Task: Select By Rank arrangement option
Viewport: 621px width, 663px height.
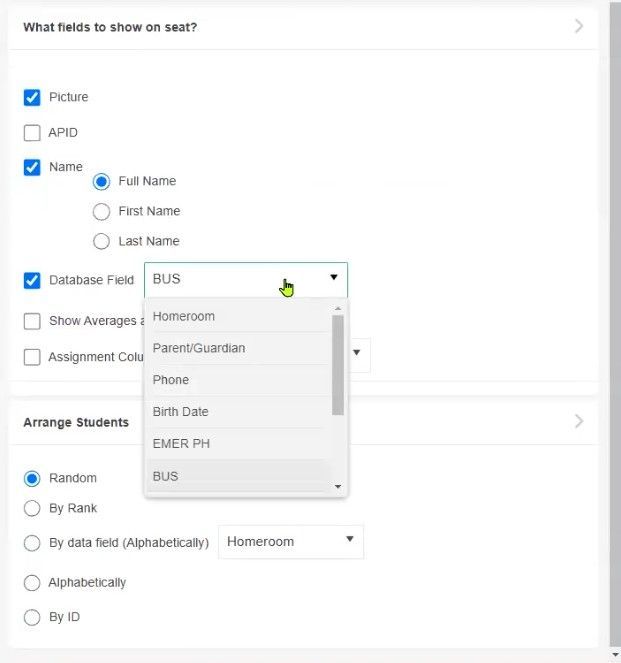Action: click(32, 508)
